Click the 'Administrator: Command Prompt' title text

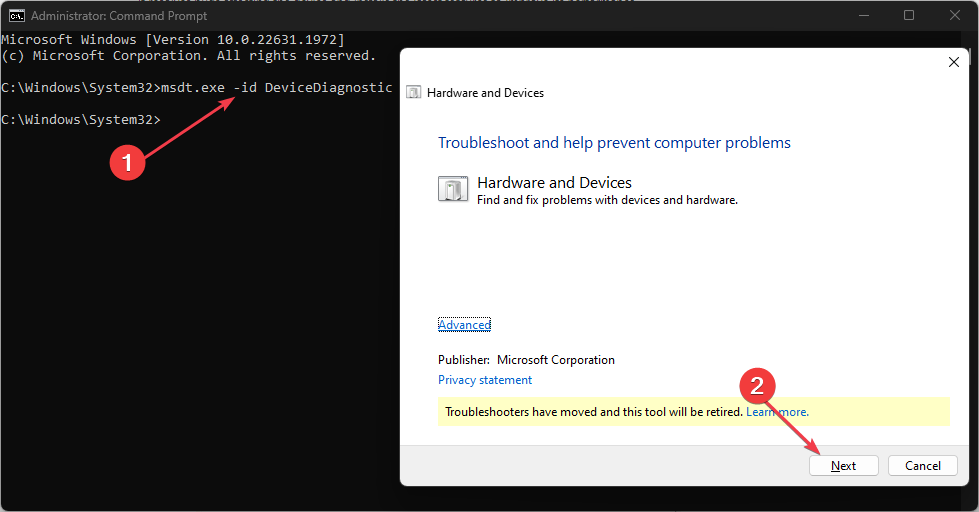click(x=119, y=16)
